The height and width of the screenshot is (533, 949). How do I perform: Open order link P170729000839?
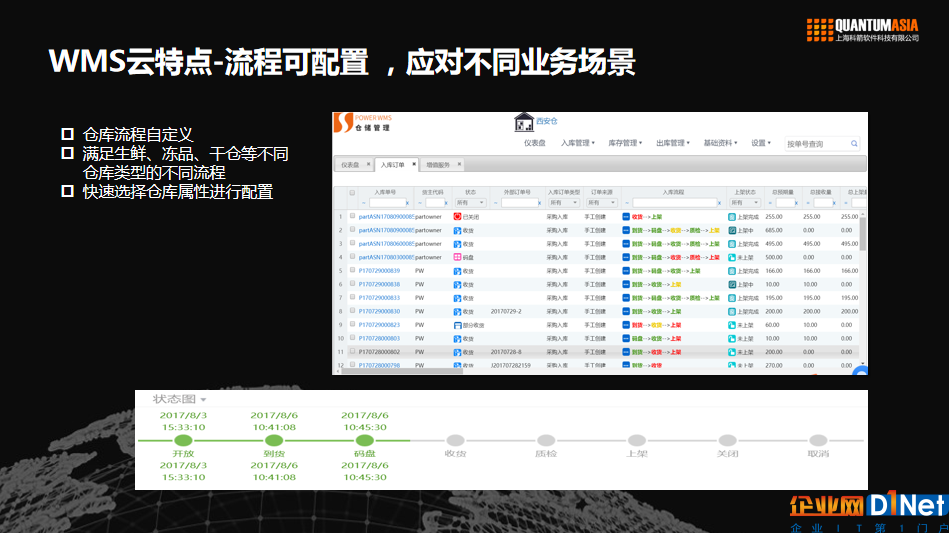coord(379,271)
